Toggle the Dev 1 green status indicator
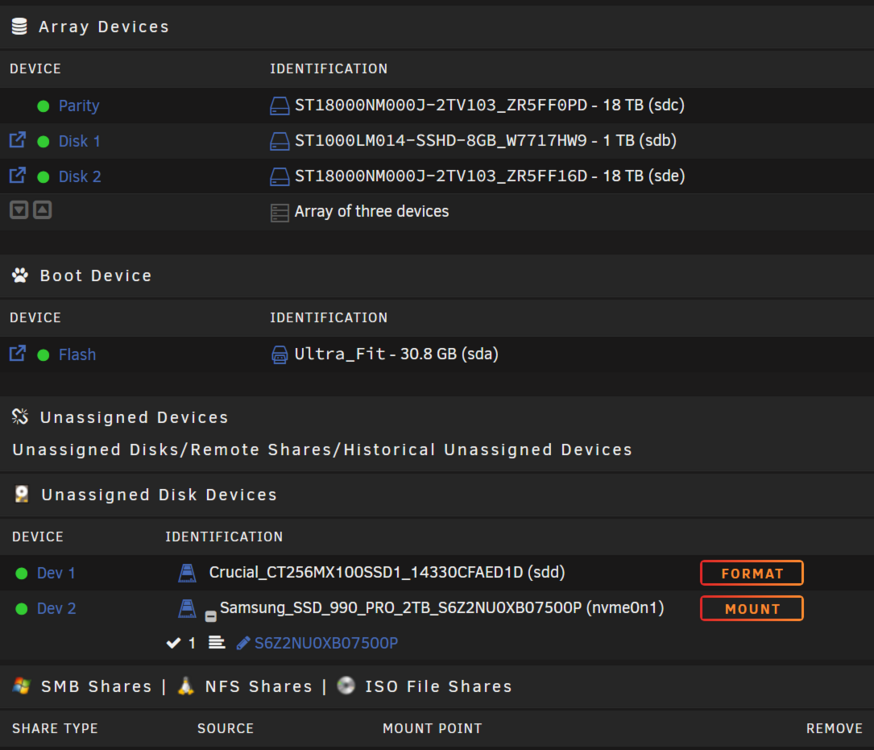874x750 pixels. [22, 573]
